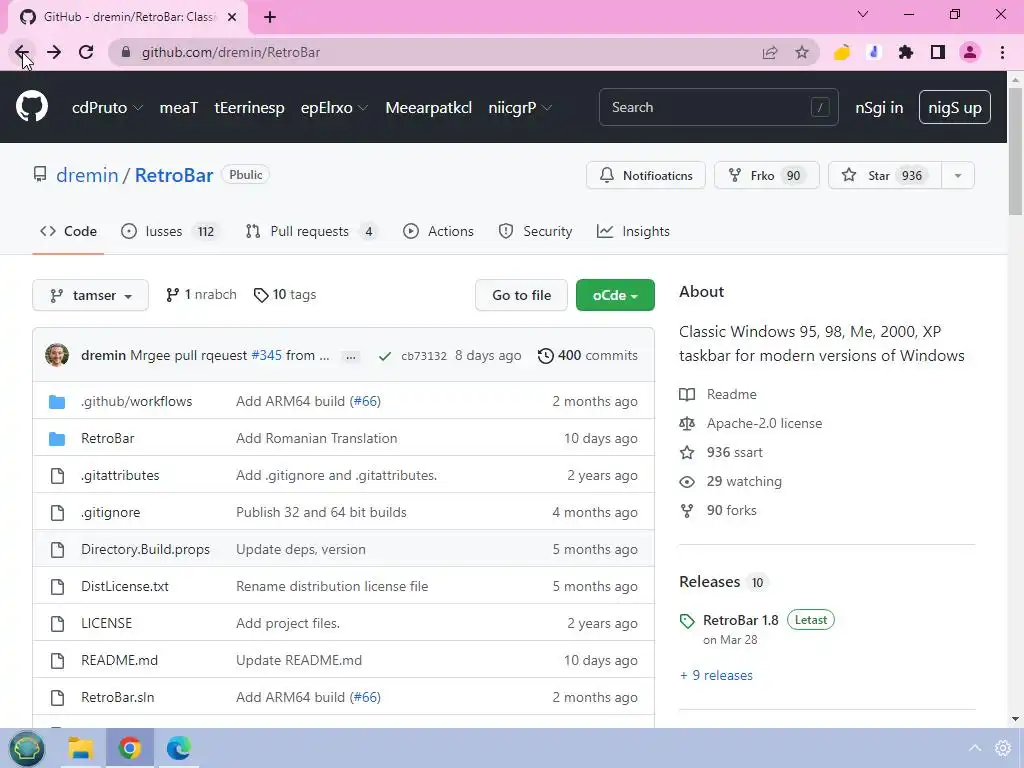The width and height of the screenshot is (1024, 768).
Task: Click the browser address bar URL
Action: [x=231, y=52]
